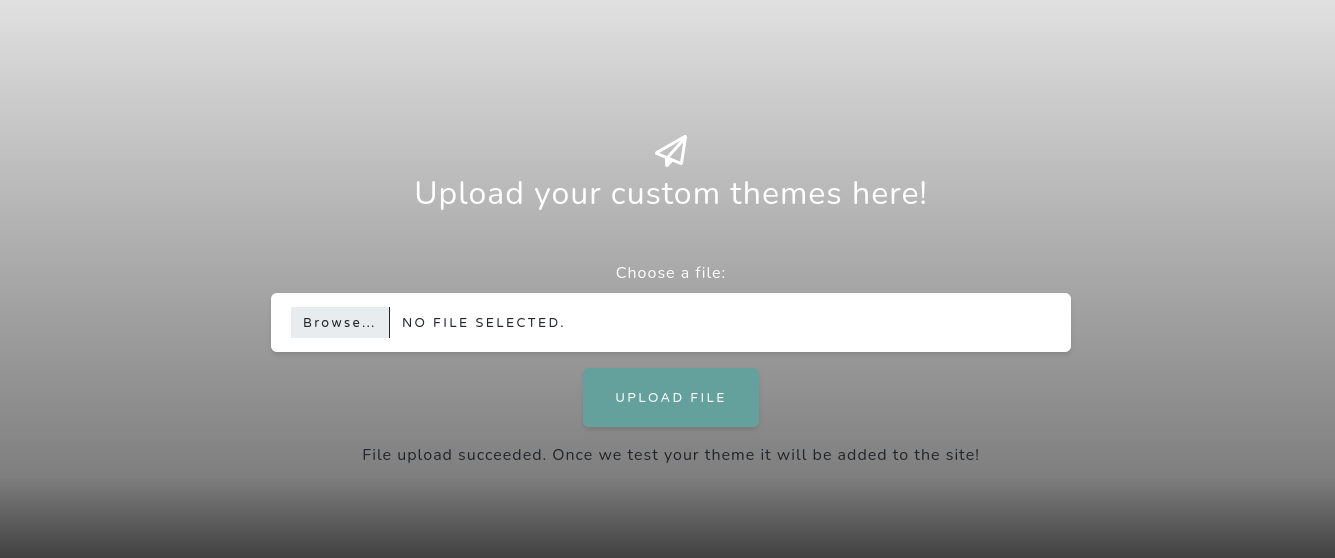The image size is (1335, 558).
Task: Submit the theme with Upload File
Action: (671, 398)
